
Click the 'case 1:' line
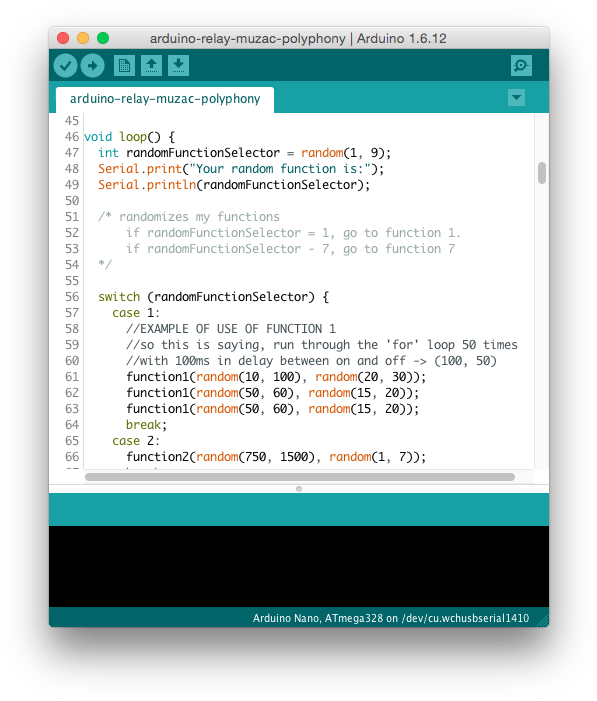136,313
